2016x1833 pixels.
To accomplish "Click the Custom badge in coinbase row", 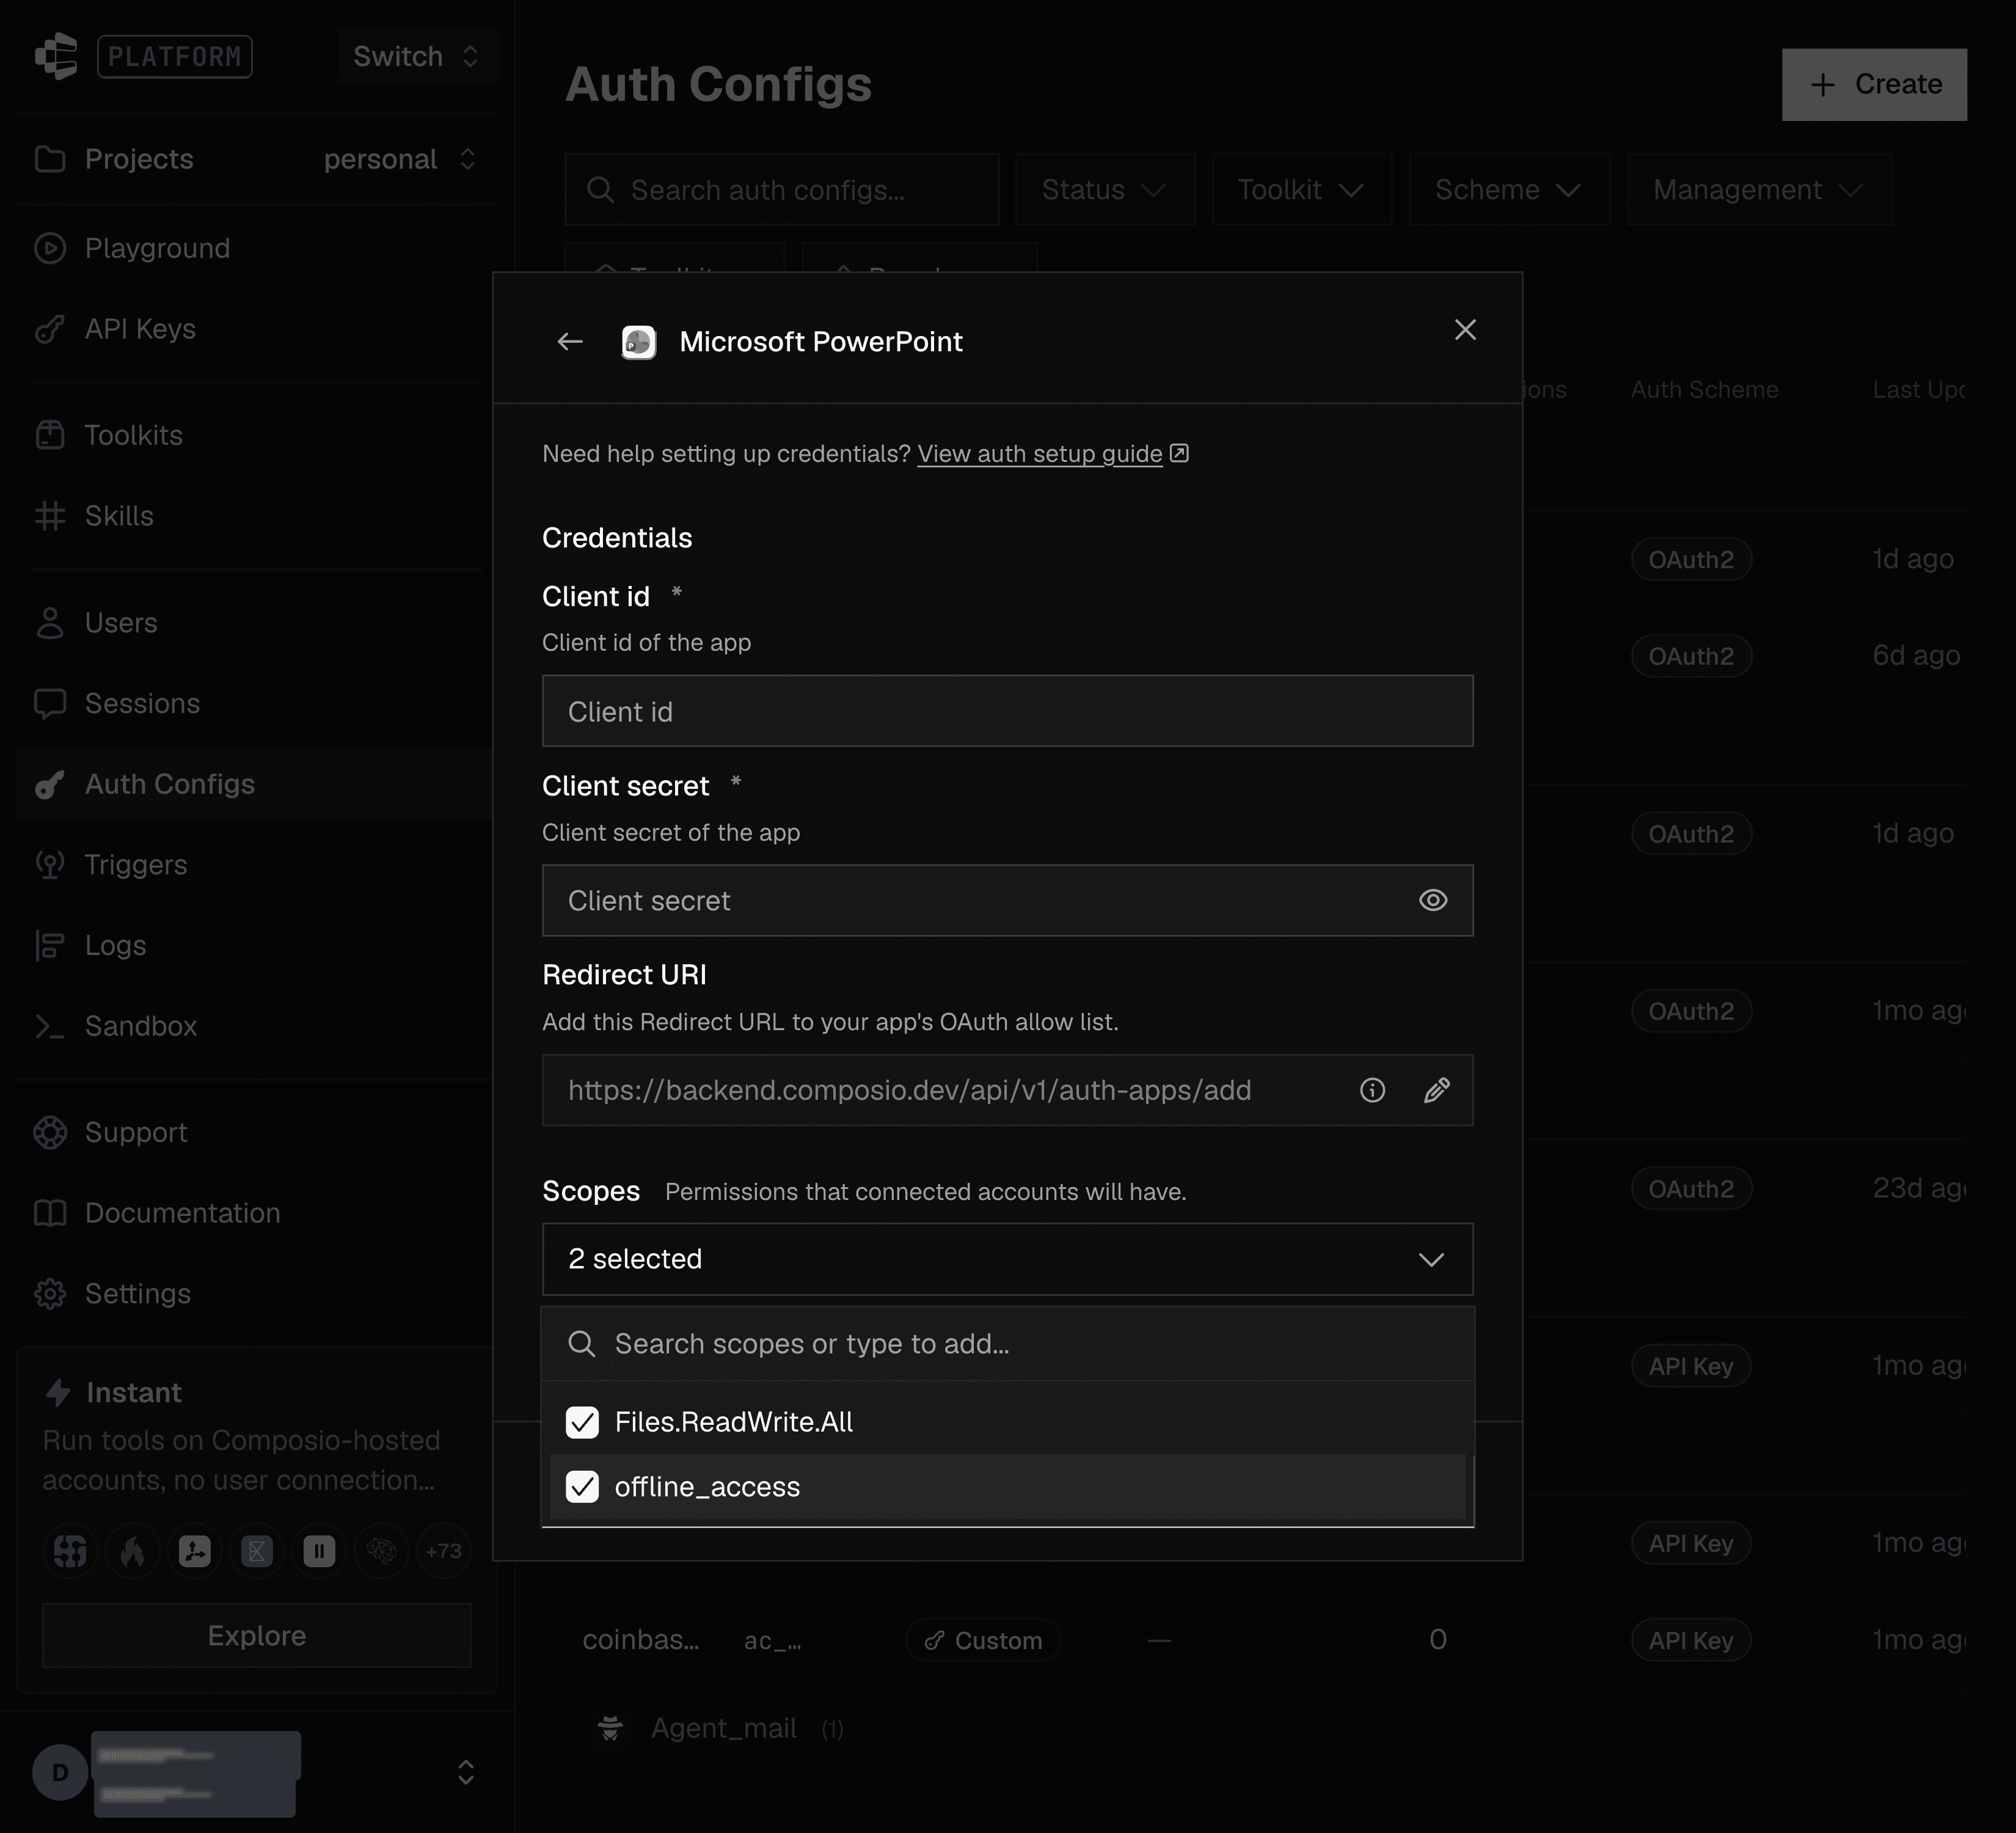I will click(983, 1640).
